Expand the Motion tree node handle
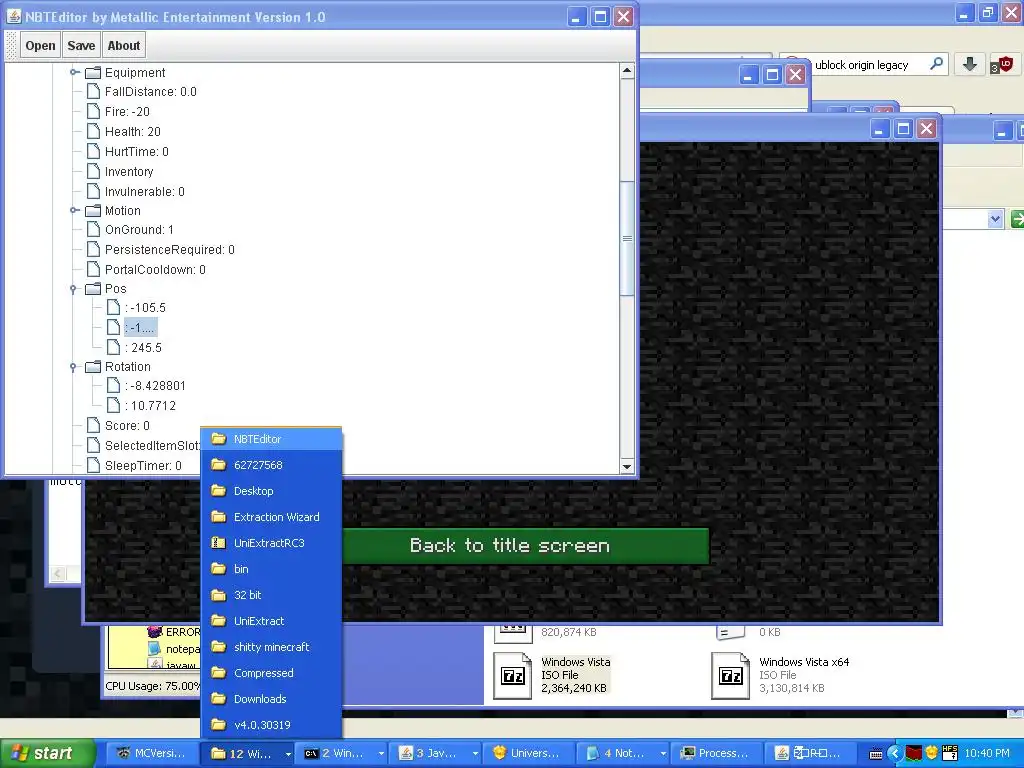Image resolution: width=1024 pixels, height=768 pixels. coord(74,210)
